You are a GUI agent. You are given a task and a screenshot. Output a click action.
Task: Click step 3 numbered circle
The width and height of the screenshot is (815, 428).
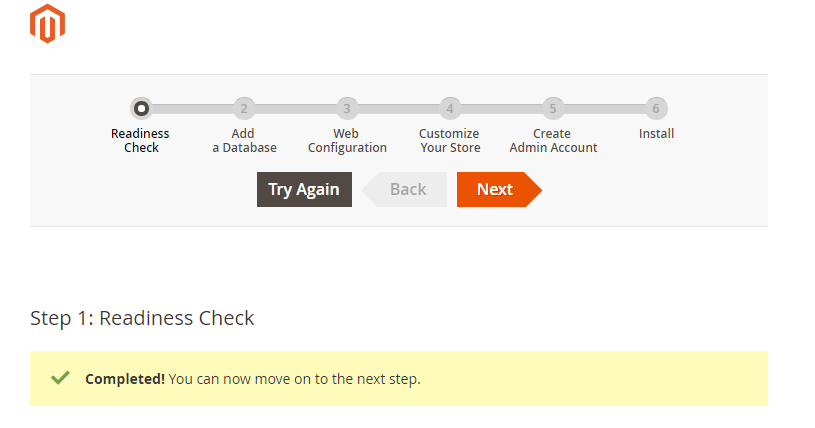point(347,108)
